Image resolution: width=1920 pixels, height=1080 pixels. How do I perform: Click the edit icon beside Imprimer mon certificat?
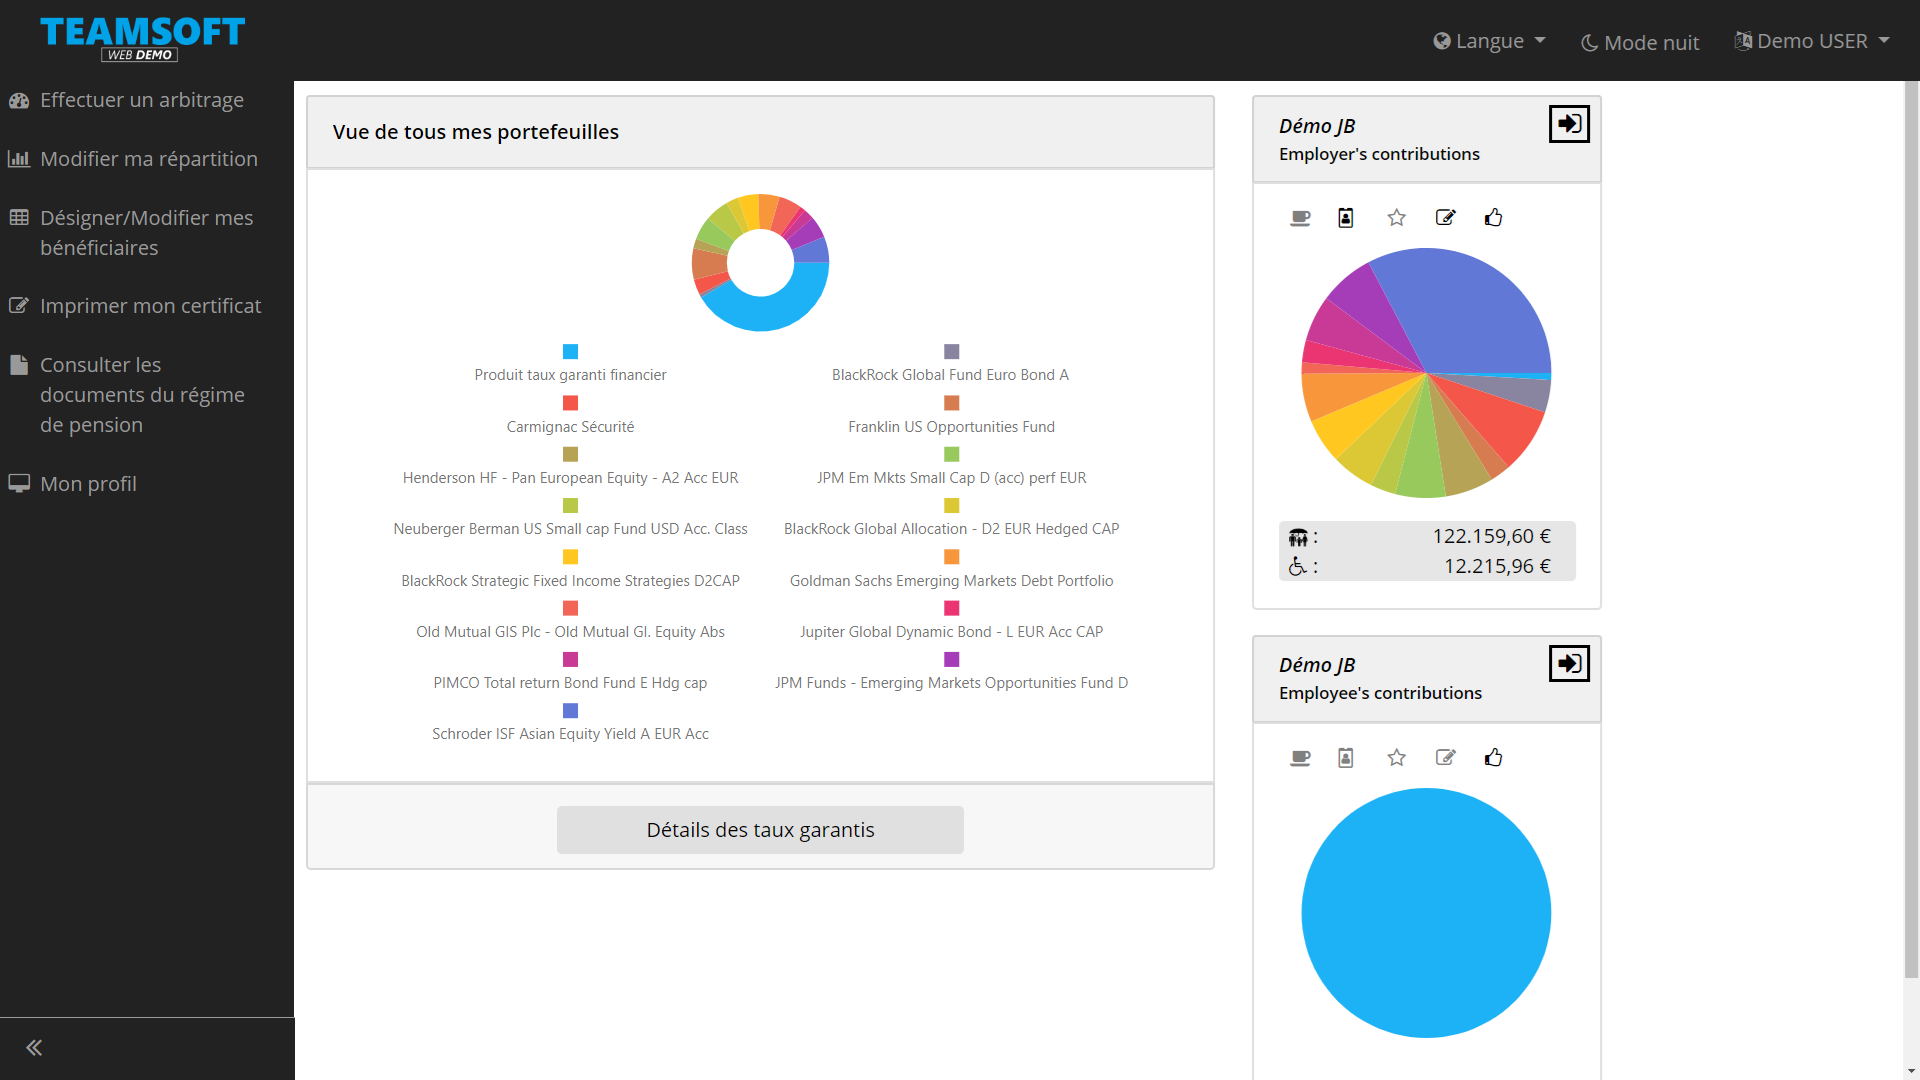[19, 306]
